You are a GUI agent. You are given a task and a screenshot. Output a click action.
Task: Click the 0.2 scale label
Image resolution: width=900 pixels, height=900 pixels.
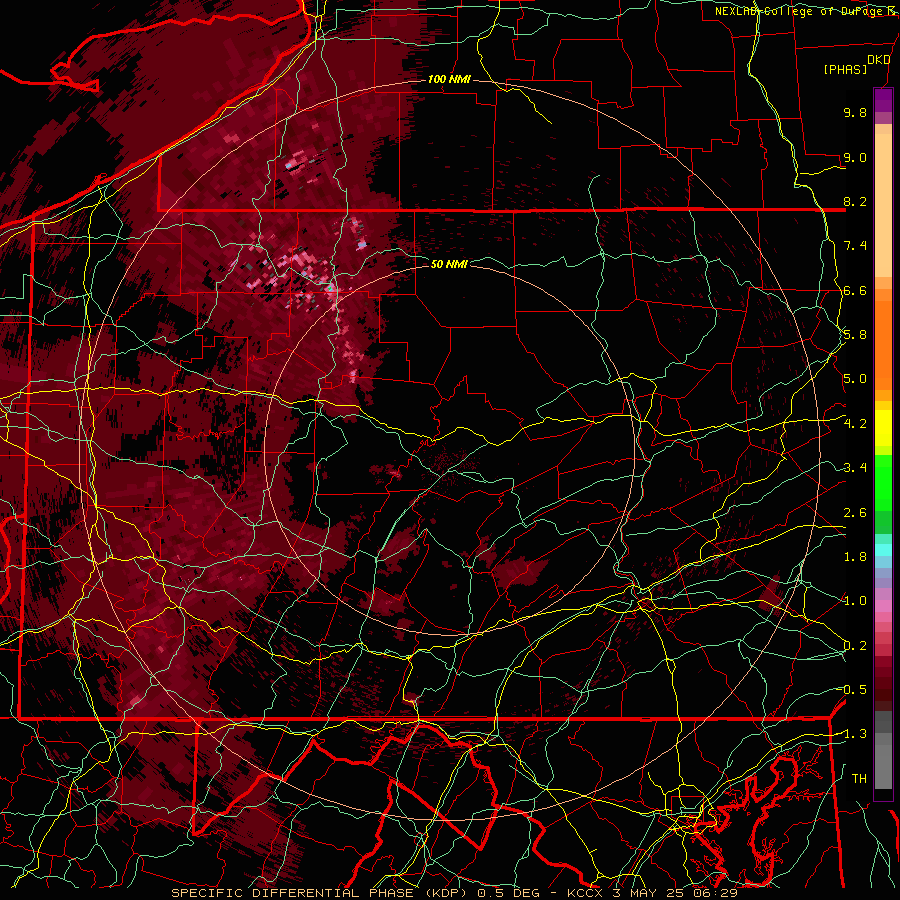[855, 646]
